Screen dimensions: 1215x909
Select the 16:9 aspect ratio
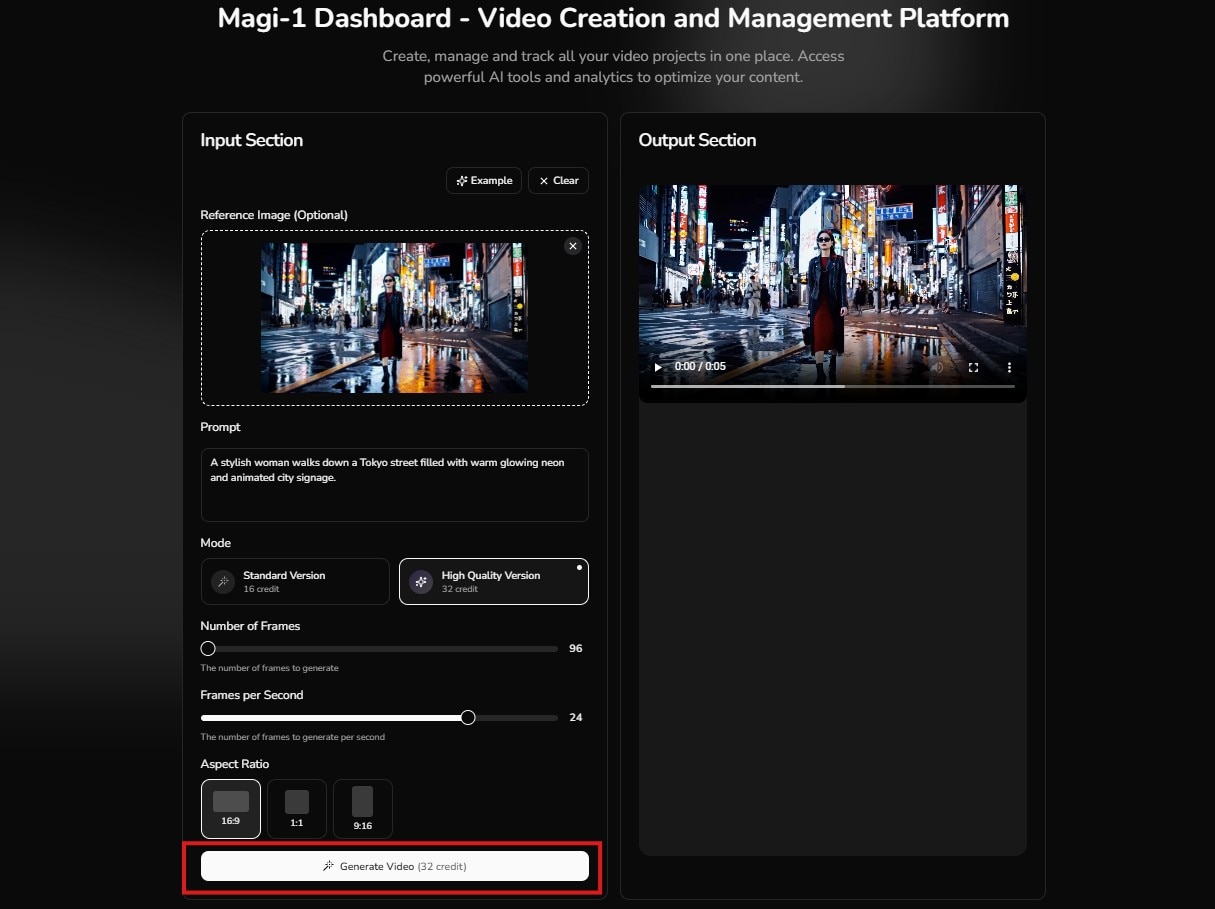(x=230, y=808)
